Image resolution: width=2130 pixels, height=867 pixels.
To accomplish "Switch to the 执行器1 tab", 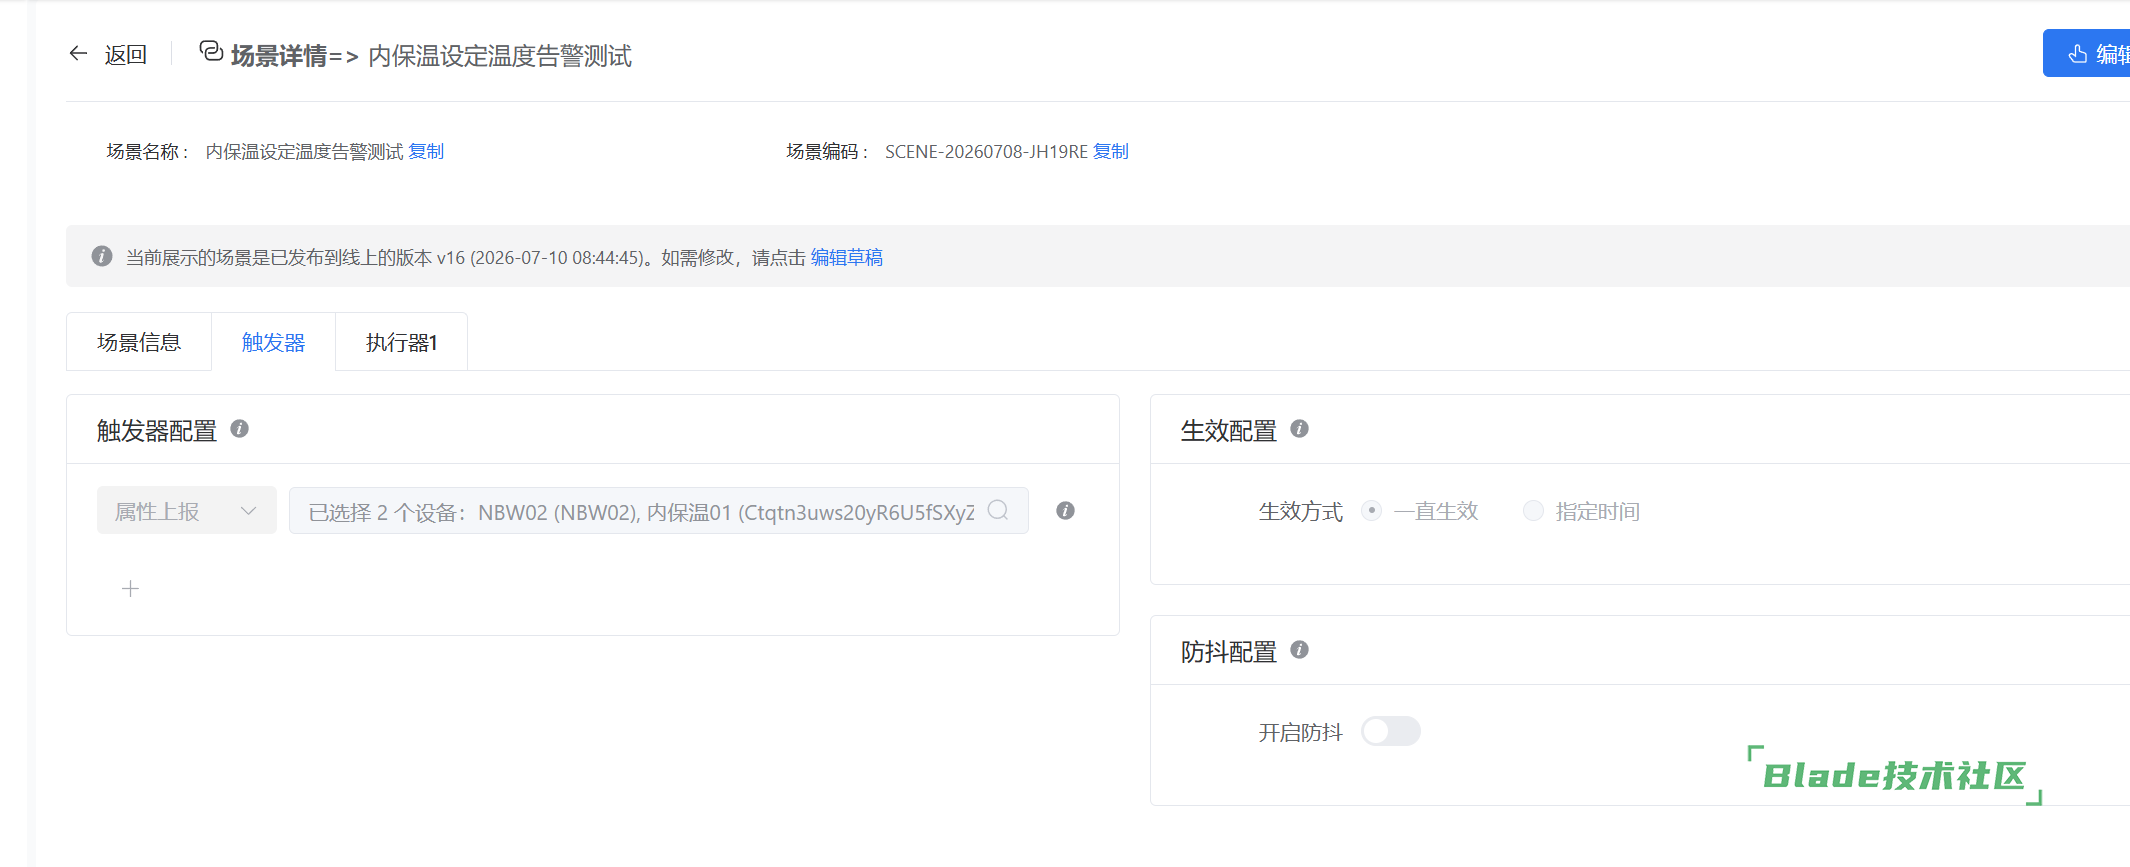I will point(401,342).
